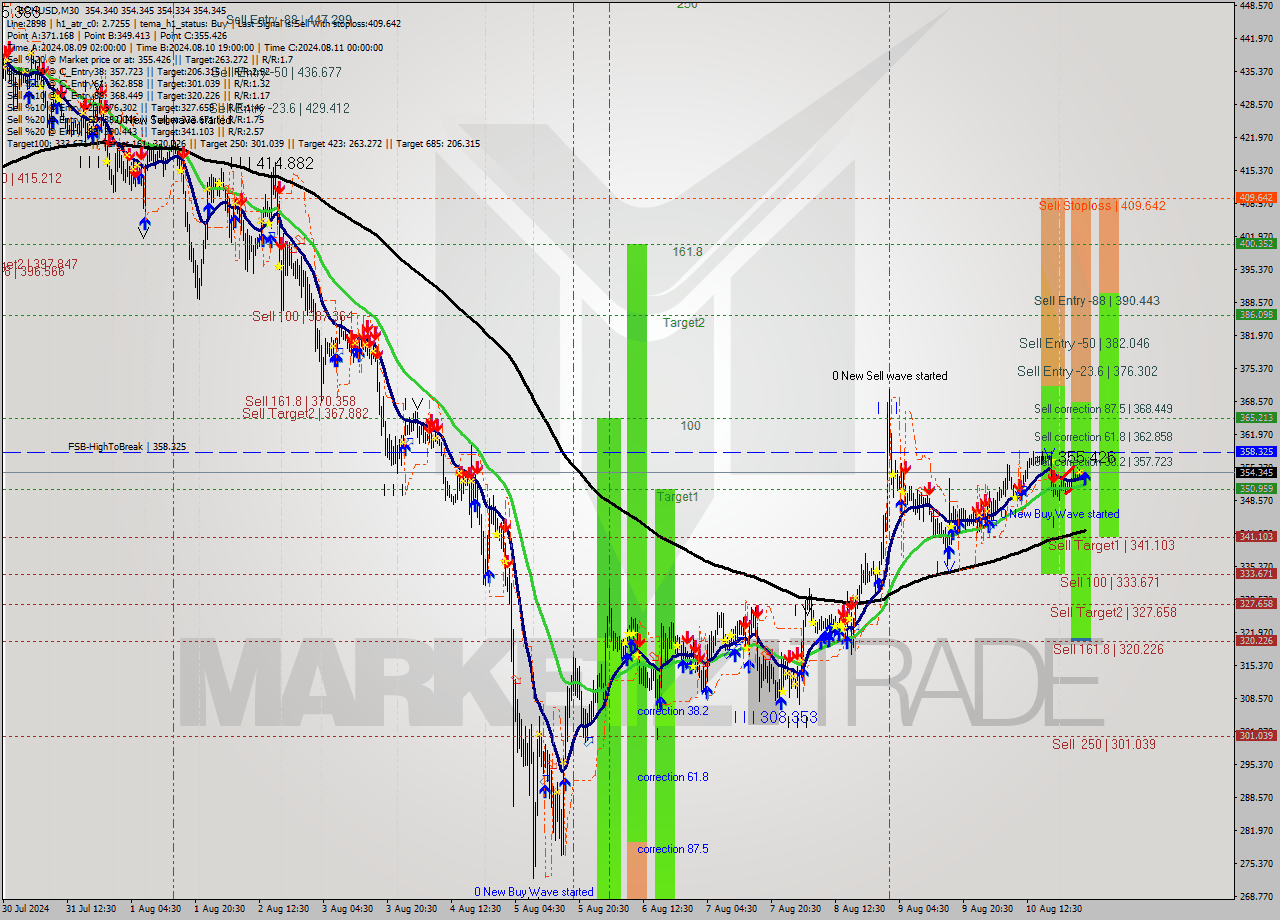Select 'Sell Entry -23.6 | 376.302' label
The height and width of the screenshot is (920, 1280).
pyautogui.click(x=1088, y=372)
